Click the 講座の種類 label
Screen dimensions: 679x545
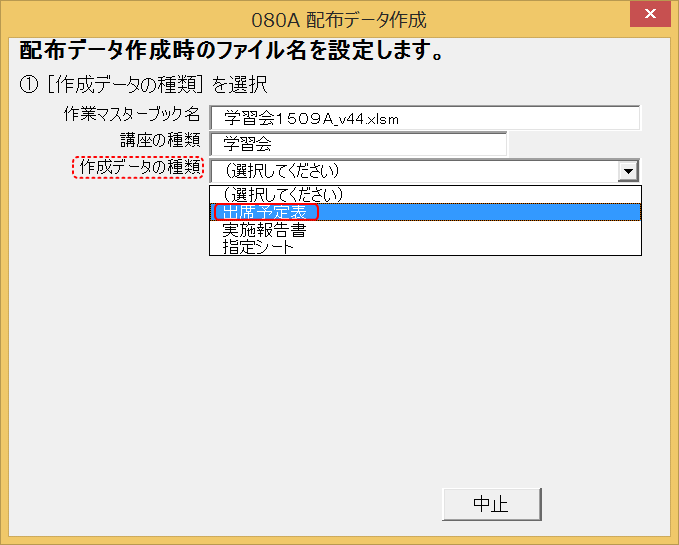click(x=160, y=141)
